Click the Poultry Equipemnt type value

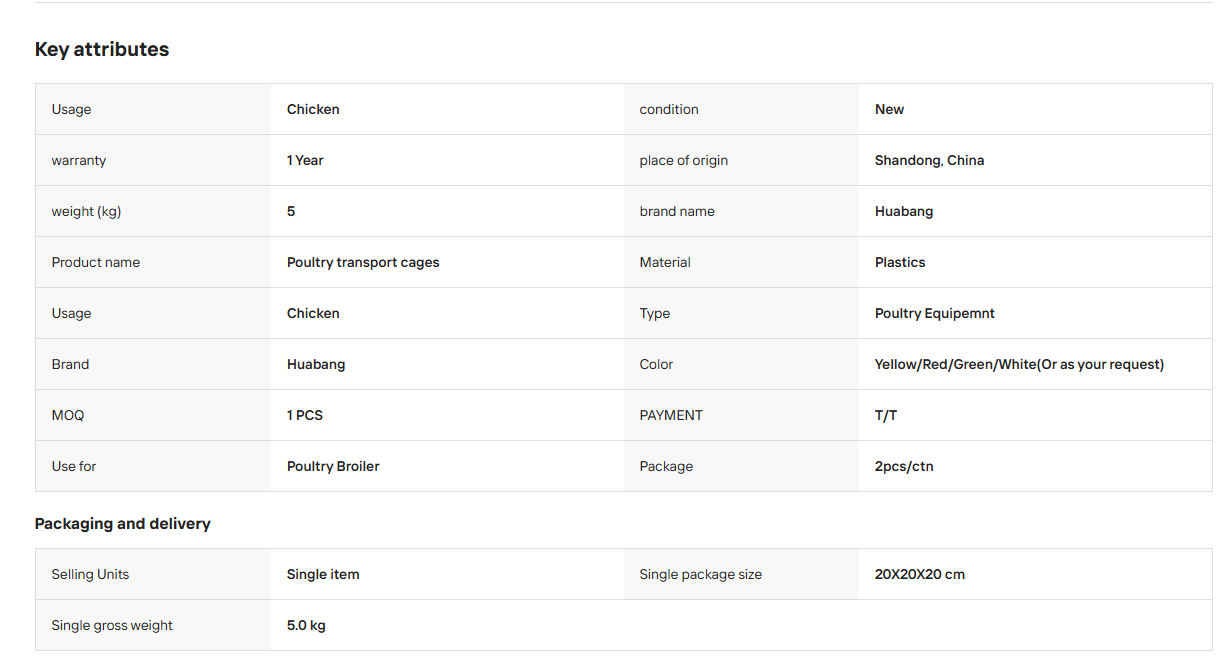pos(935,313)
